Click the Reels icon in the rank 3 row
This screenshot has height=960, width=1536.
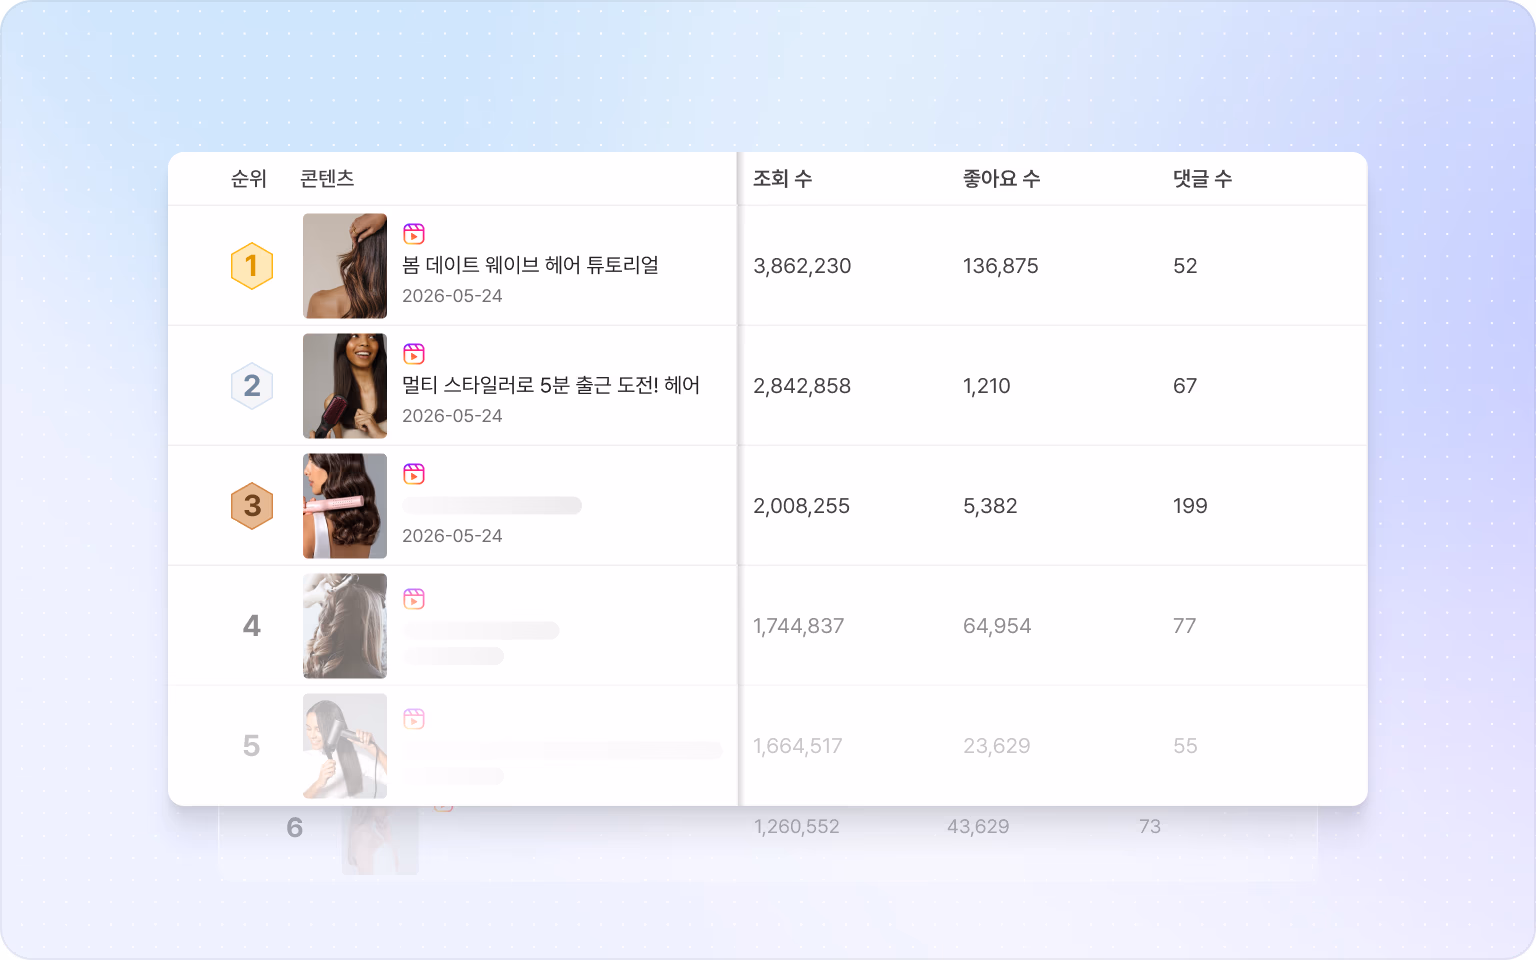414,474
